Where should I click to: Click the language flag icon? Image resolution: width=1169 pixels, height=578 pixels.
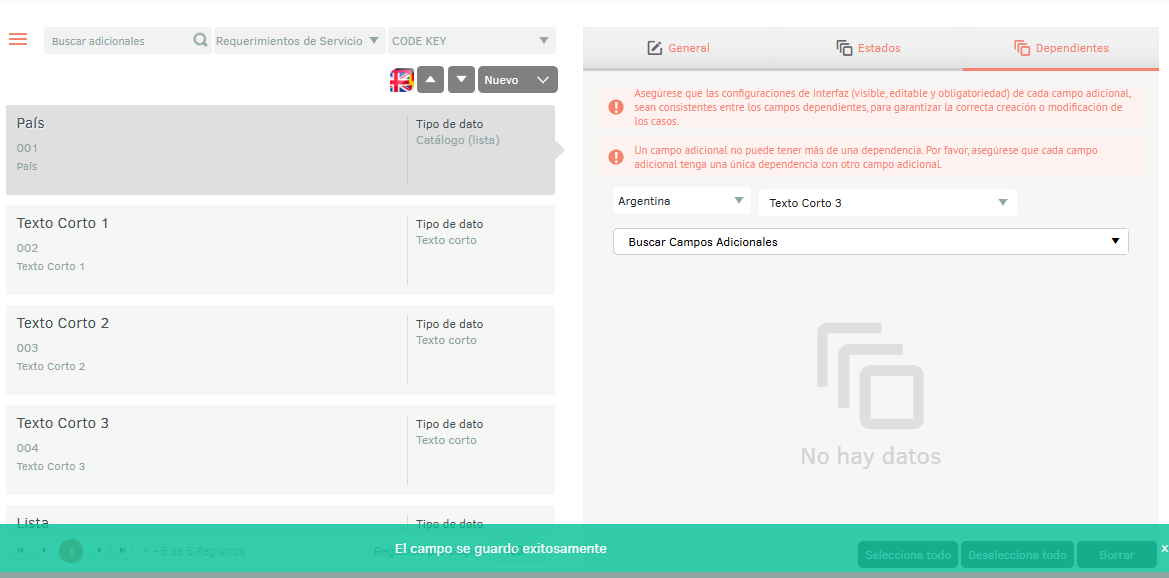(x=401, y=80)
